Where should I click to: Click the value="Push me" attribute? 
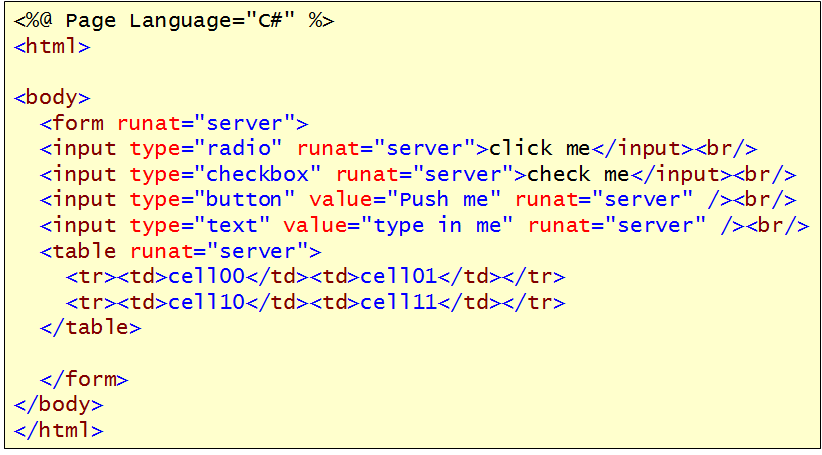[x=406, y=200]
